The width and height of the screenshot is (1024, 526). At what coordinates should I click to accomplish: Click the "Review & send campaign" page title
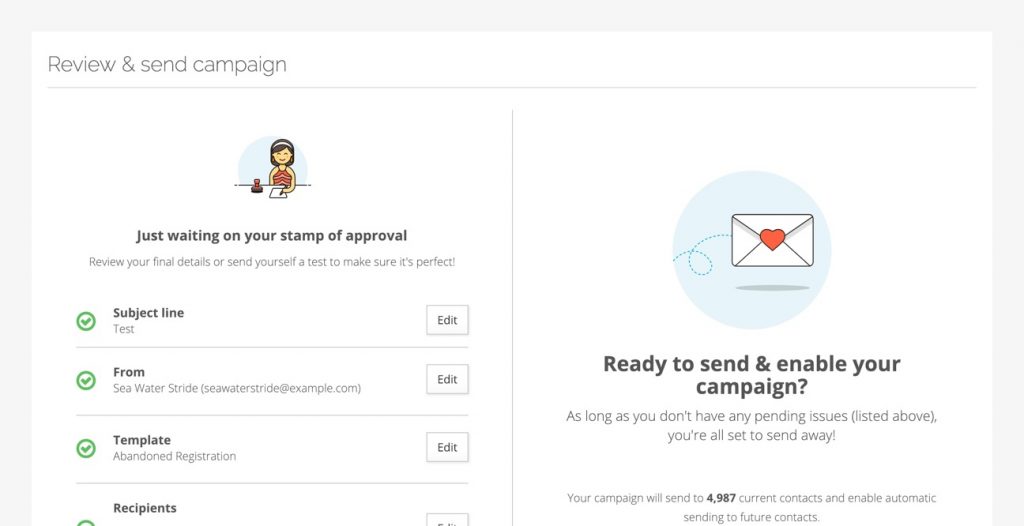[167, 65]
